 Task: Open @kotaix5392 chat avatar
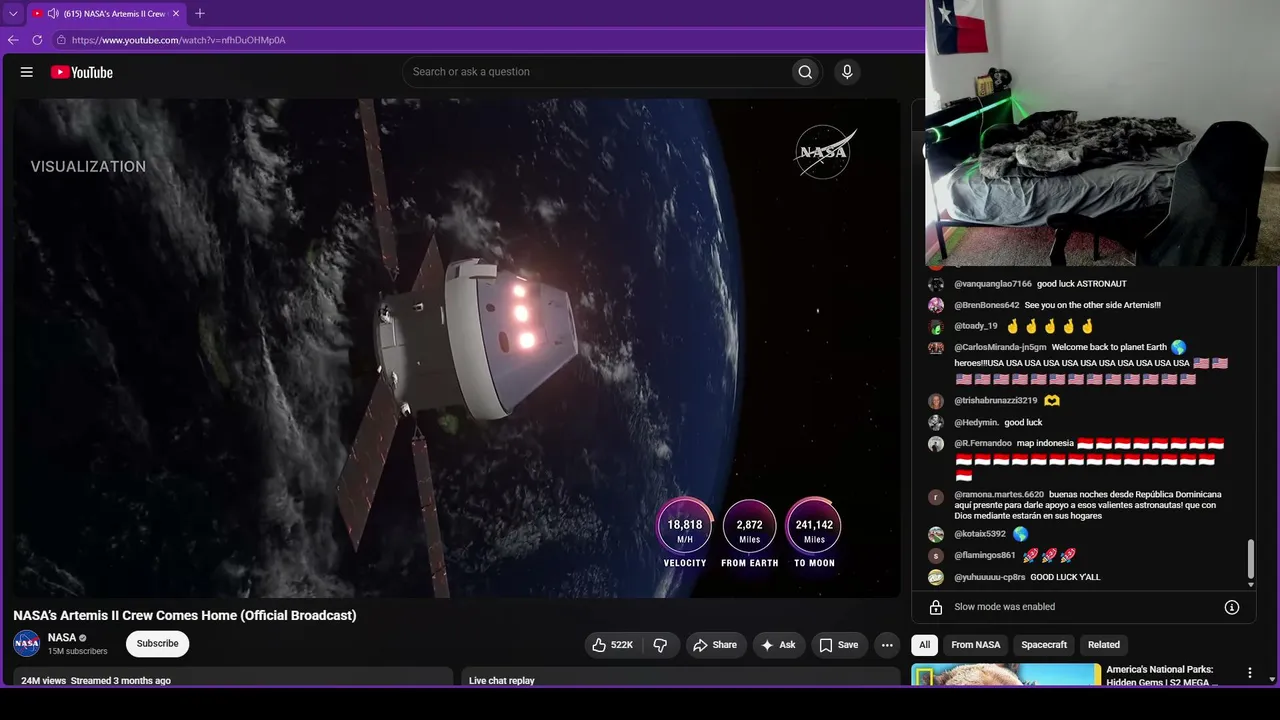pos(936,534)
